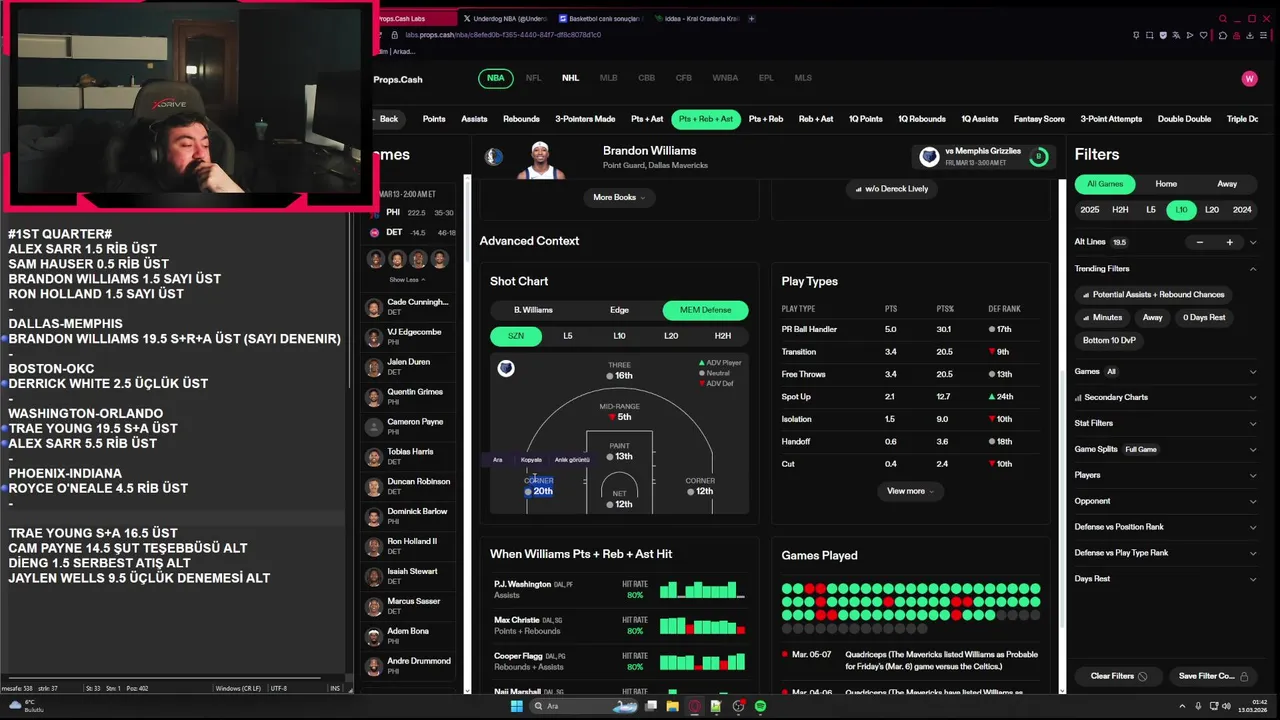
Task: Click the Alt Lines minus stepper
Action: click(1200, 242)
